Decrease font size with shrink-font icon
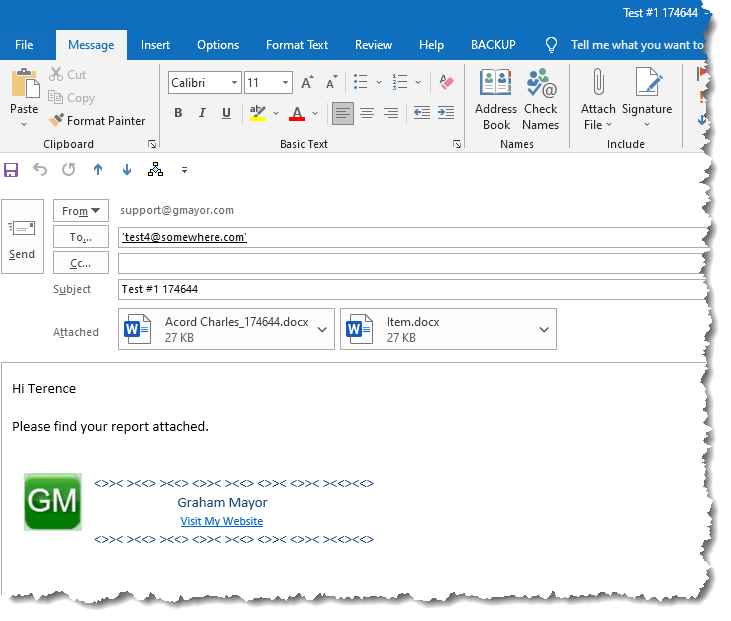The image size is (731, 621). click(x=331, y=83)
